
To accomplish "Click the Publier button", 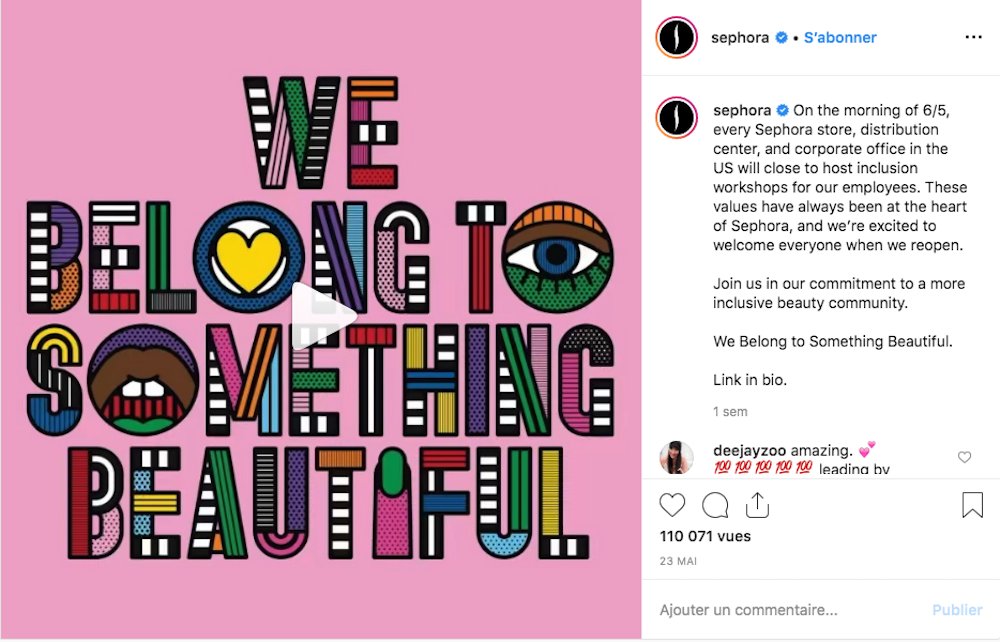I will [957, 609].
